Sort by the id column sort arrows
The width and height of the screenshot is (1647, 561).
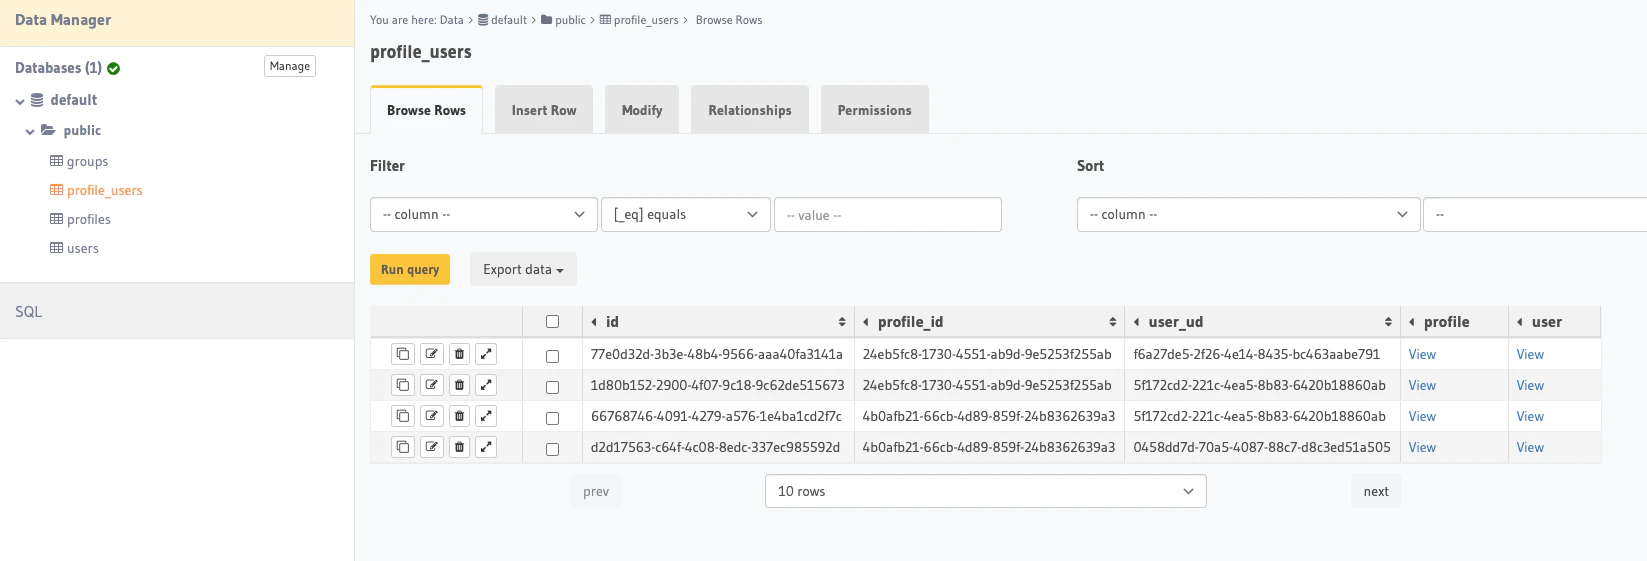[842, 322]
